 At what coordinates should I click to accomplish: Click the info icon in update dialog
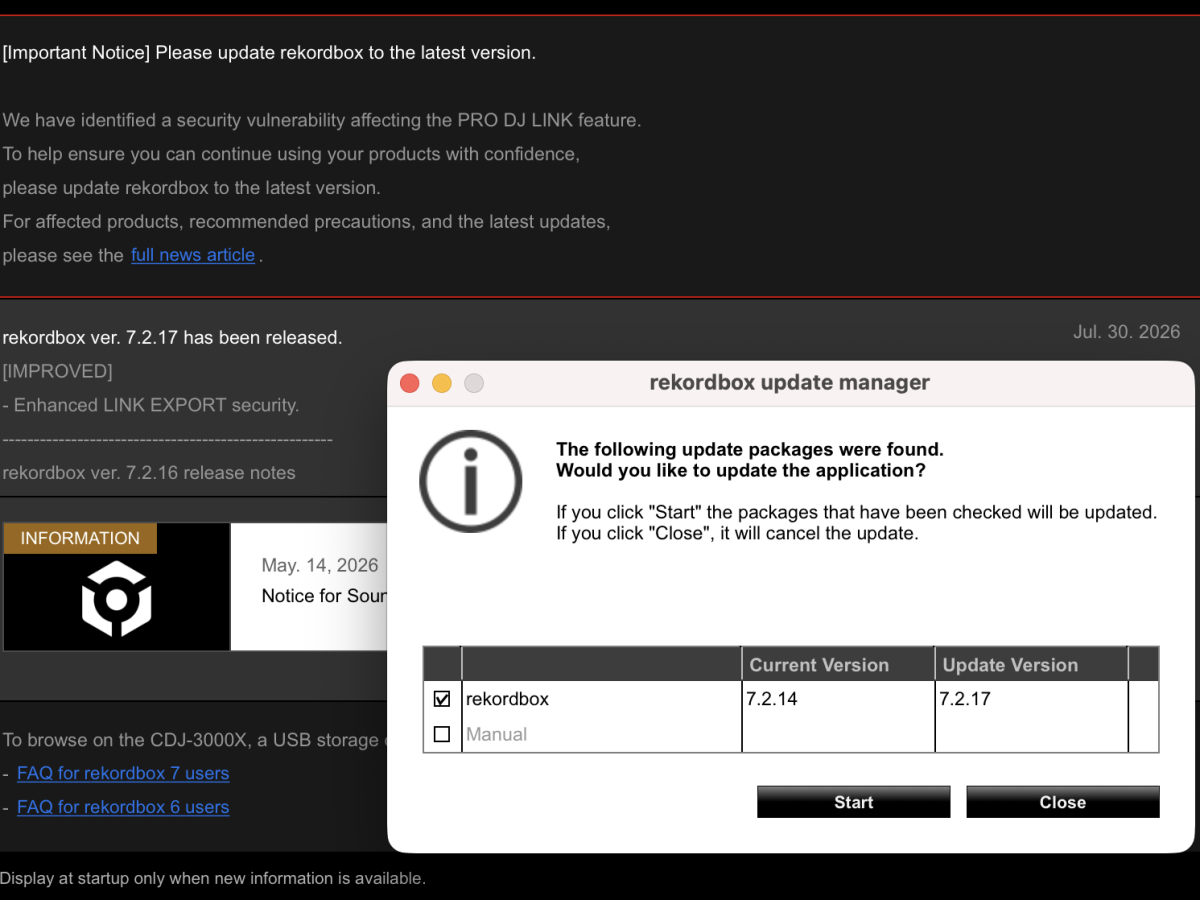[470, 481]
